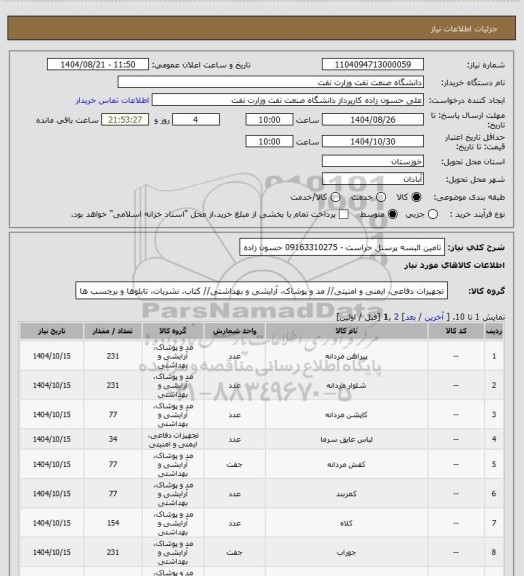
Task: Select the پیراهن مردانه item name
Action: 346,356
